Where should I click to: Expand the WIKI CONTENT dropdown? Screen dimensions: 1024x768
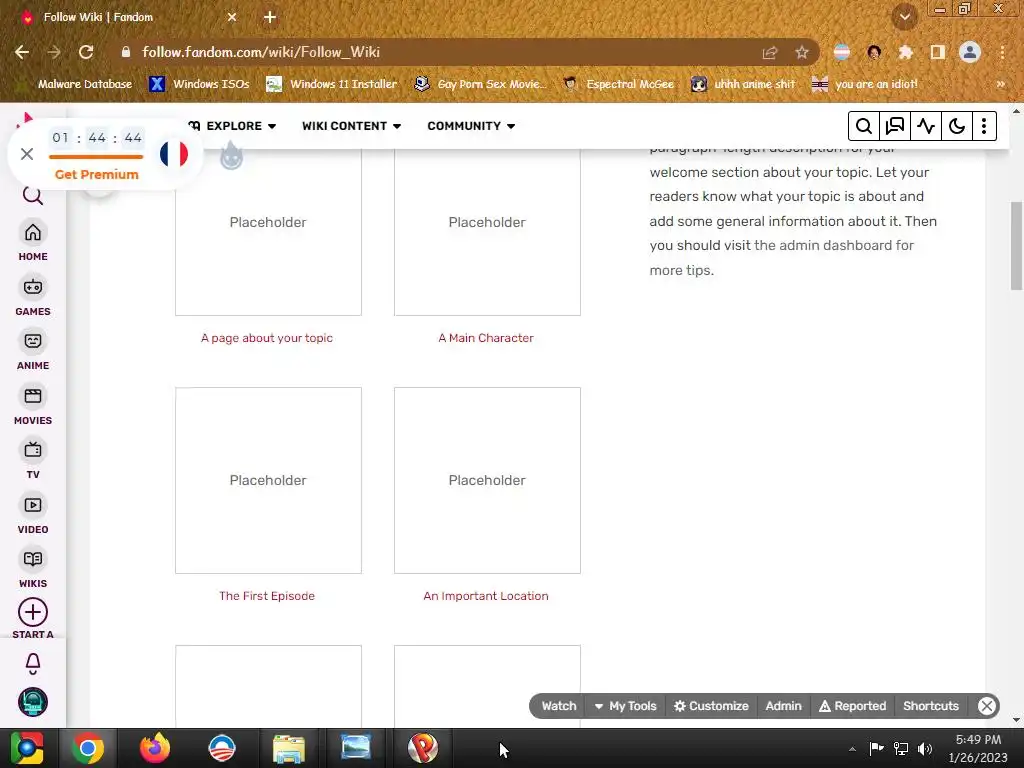351,126
